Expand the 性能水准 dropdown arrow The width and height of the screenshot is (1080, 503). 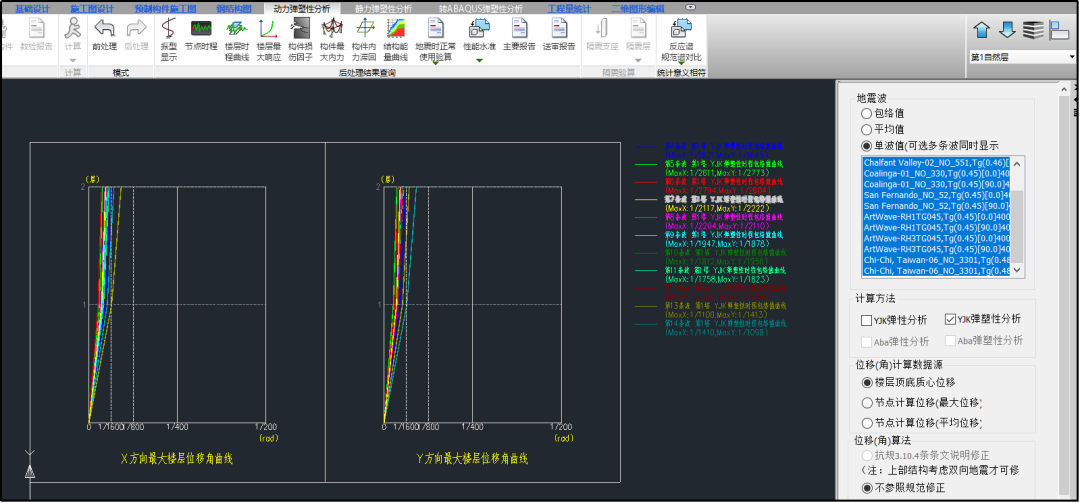(479, 61)
